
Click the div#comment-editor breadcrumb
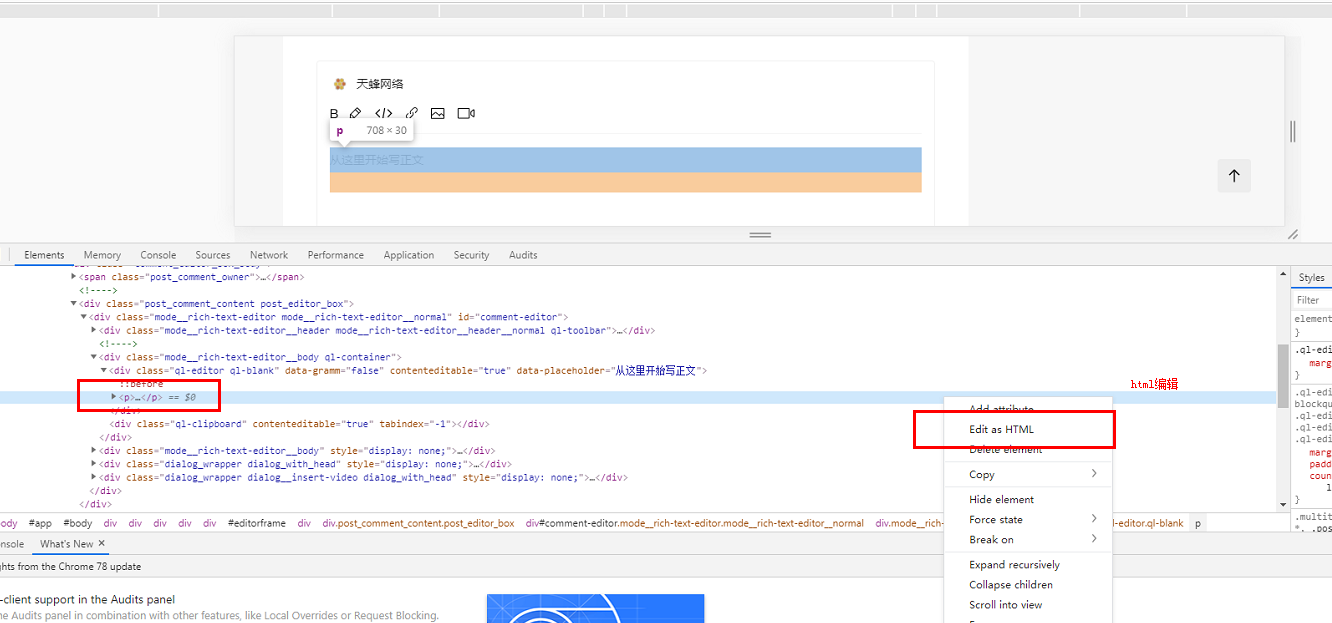tap(695, 523)
